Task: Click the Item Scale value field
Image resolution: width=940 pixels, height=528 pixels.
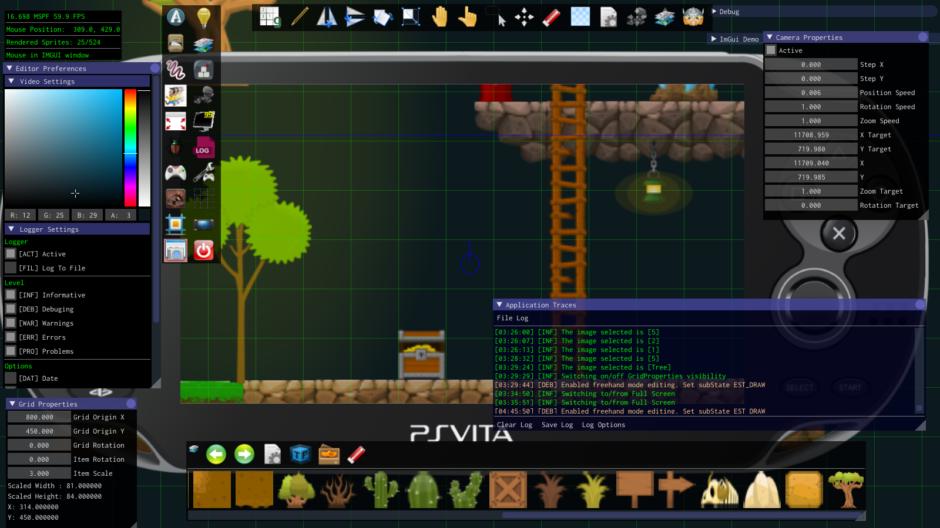Action: point(39,473)
